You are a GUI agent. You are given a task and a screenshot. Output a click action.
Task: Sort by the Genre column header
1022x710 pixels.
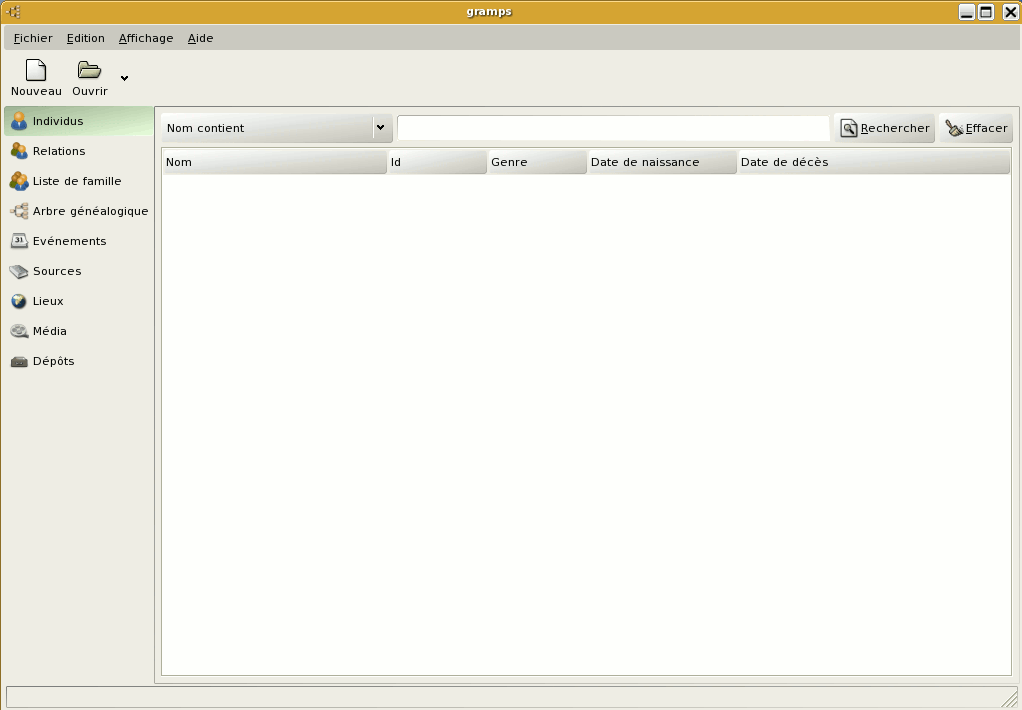(x=537, y=162)
